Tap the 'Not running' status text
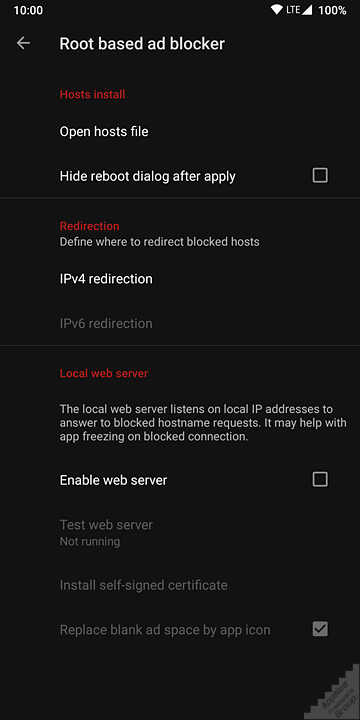 point(90,541)
